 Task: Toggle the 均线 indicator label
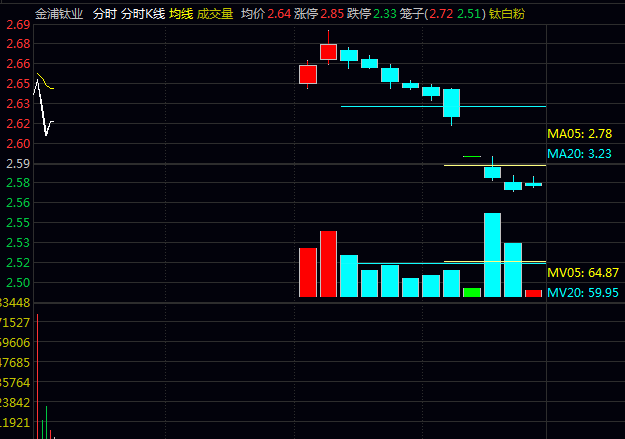point(181,14)
